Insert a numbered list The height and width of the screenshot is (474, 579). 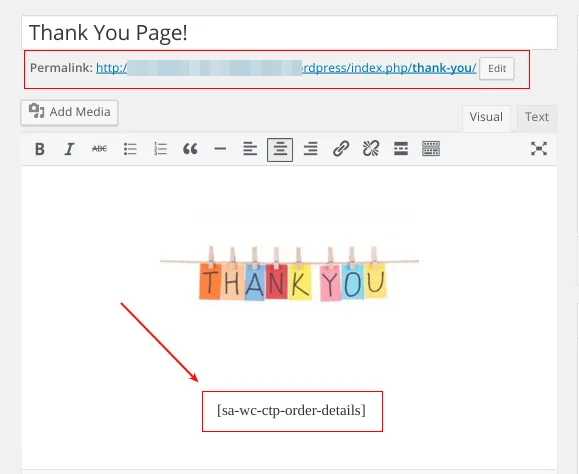click(160, 149)
